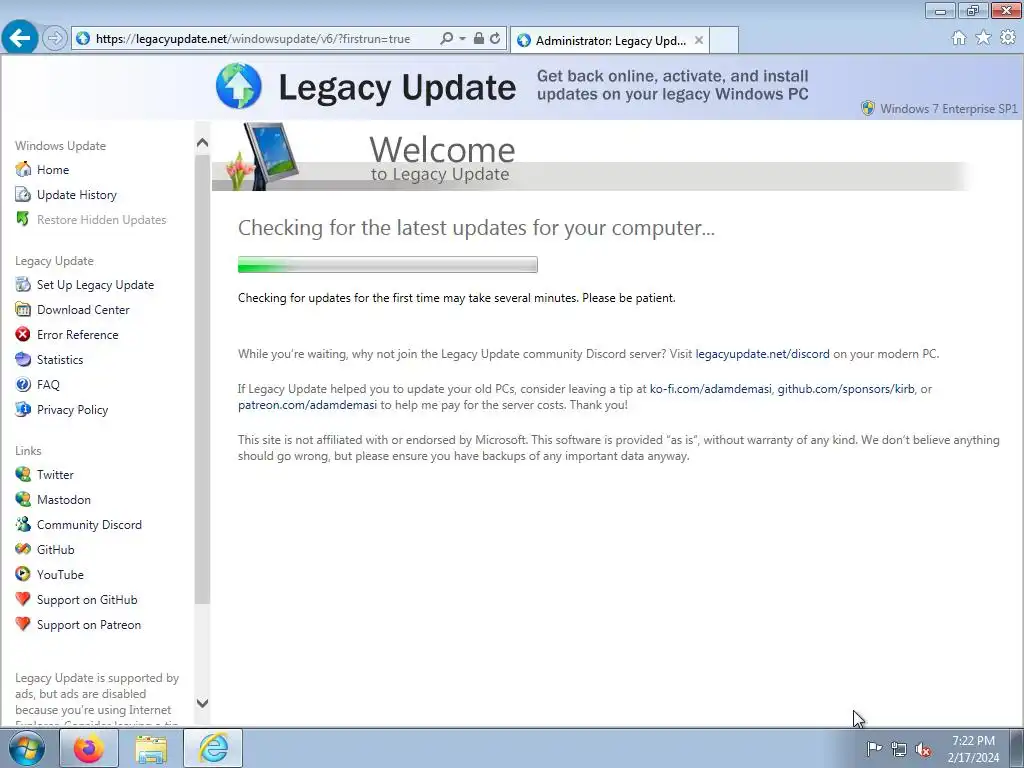
Task: Click the Action Center flag tray icon
Action: [874, 748]
